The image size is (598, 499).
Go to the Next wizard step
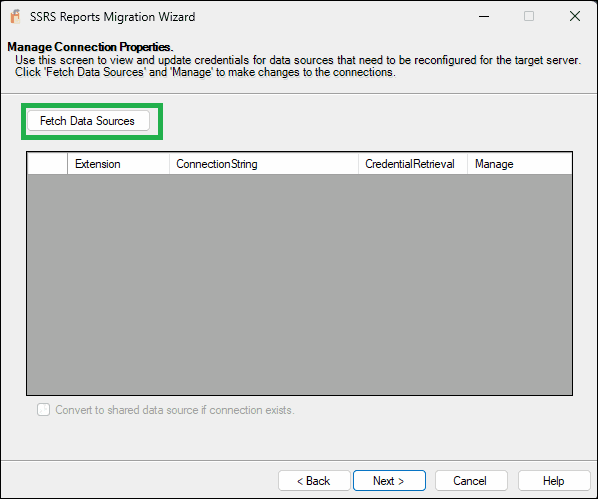389,481
